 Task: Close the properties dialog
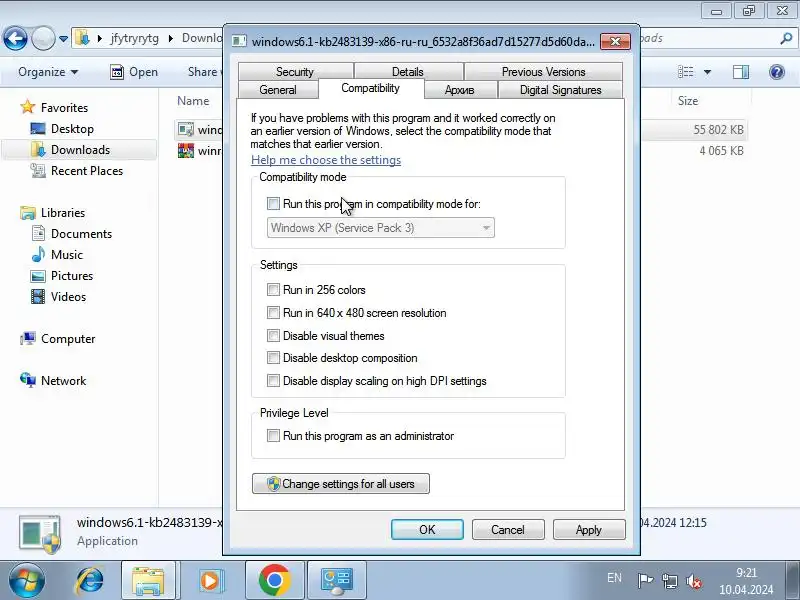pos(615,41)
